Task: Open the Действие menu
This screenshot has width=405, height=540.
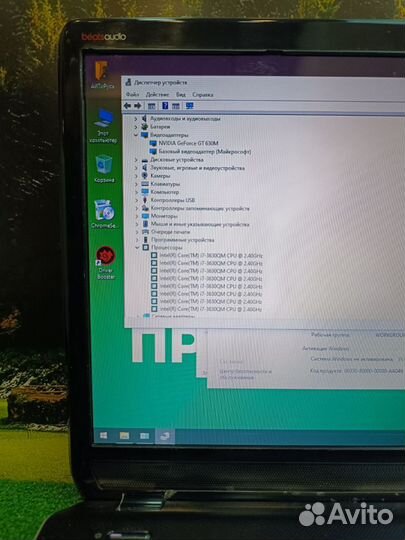Action: pos(157,94)
